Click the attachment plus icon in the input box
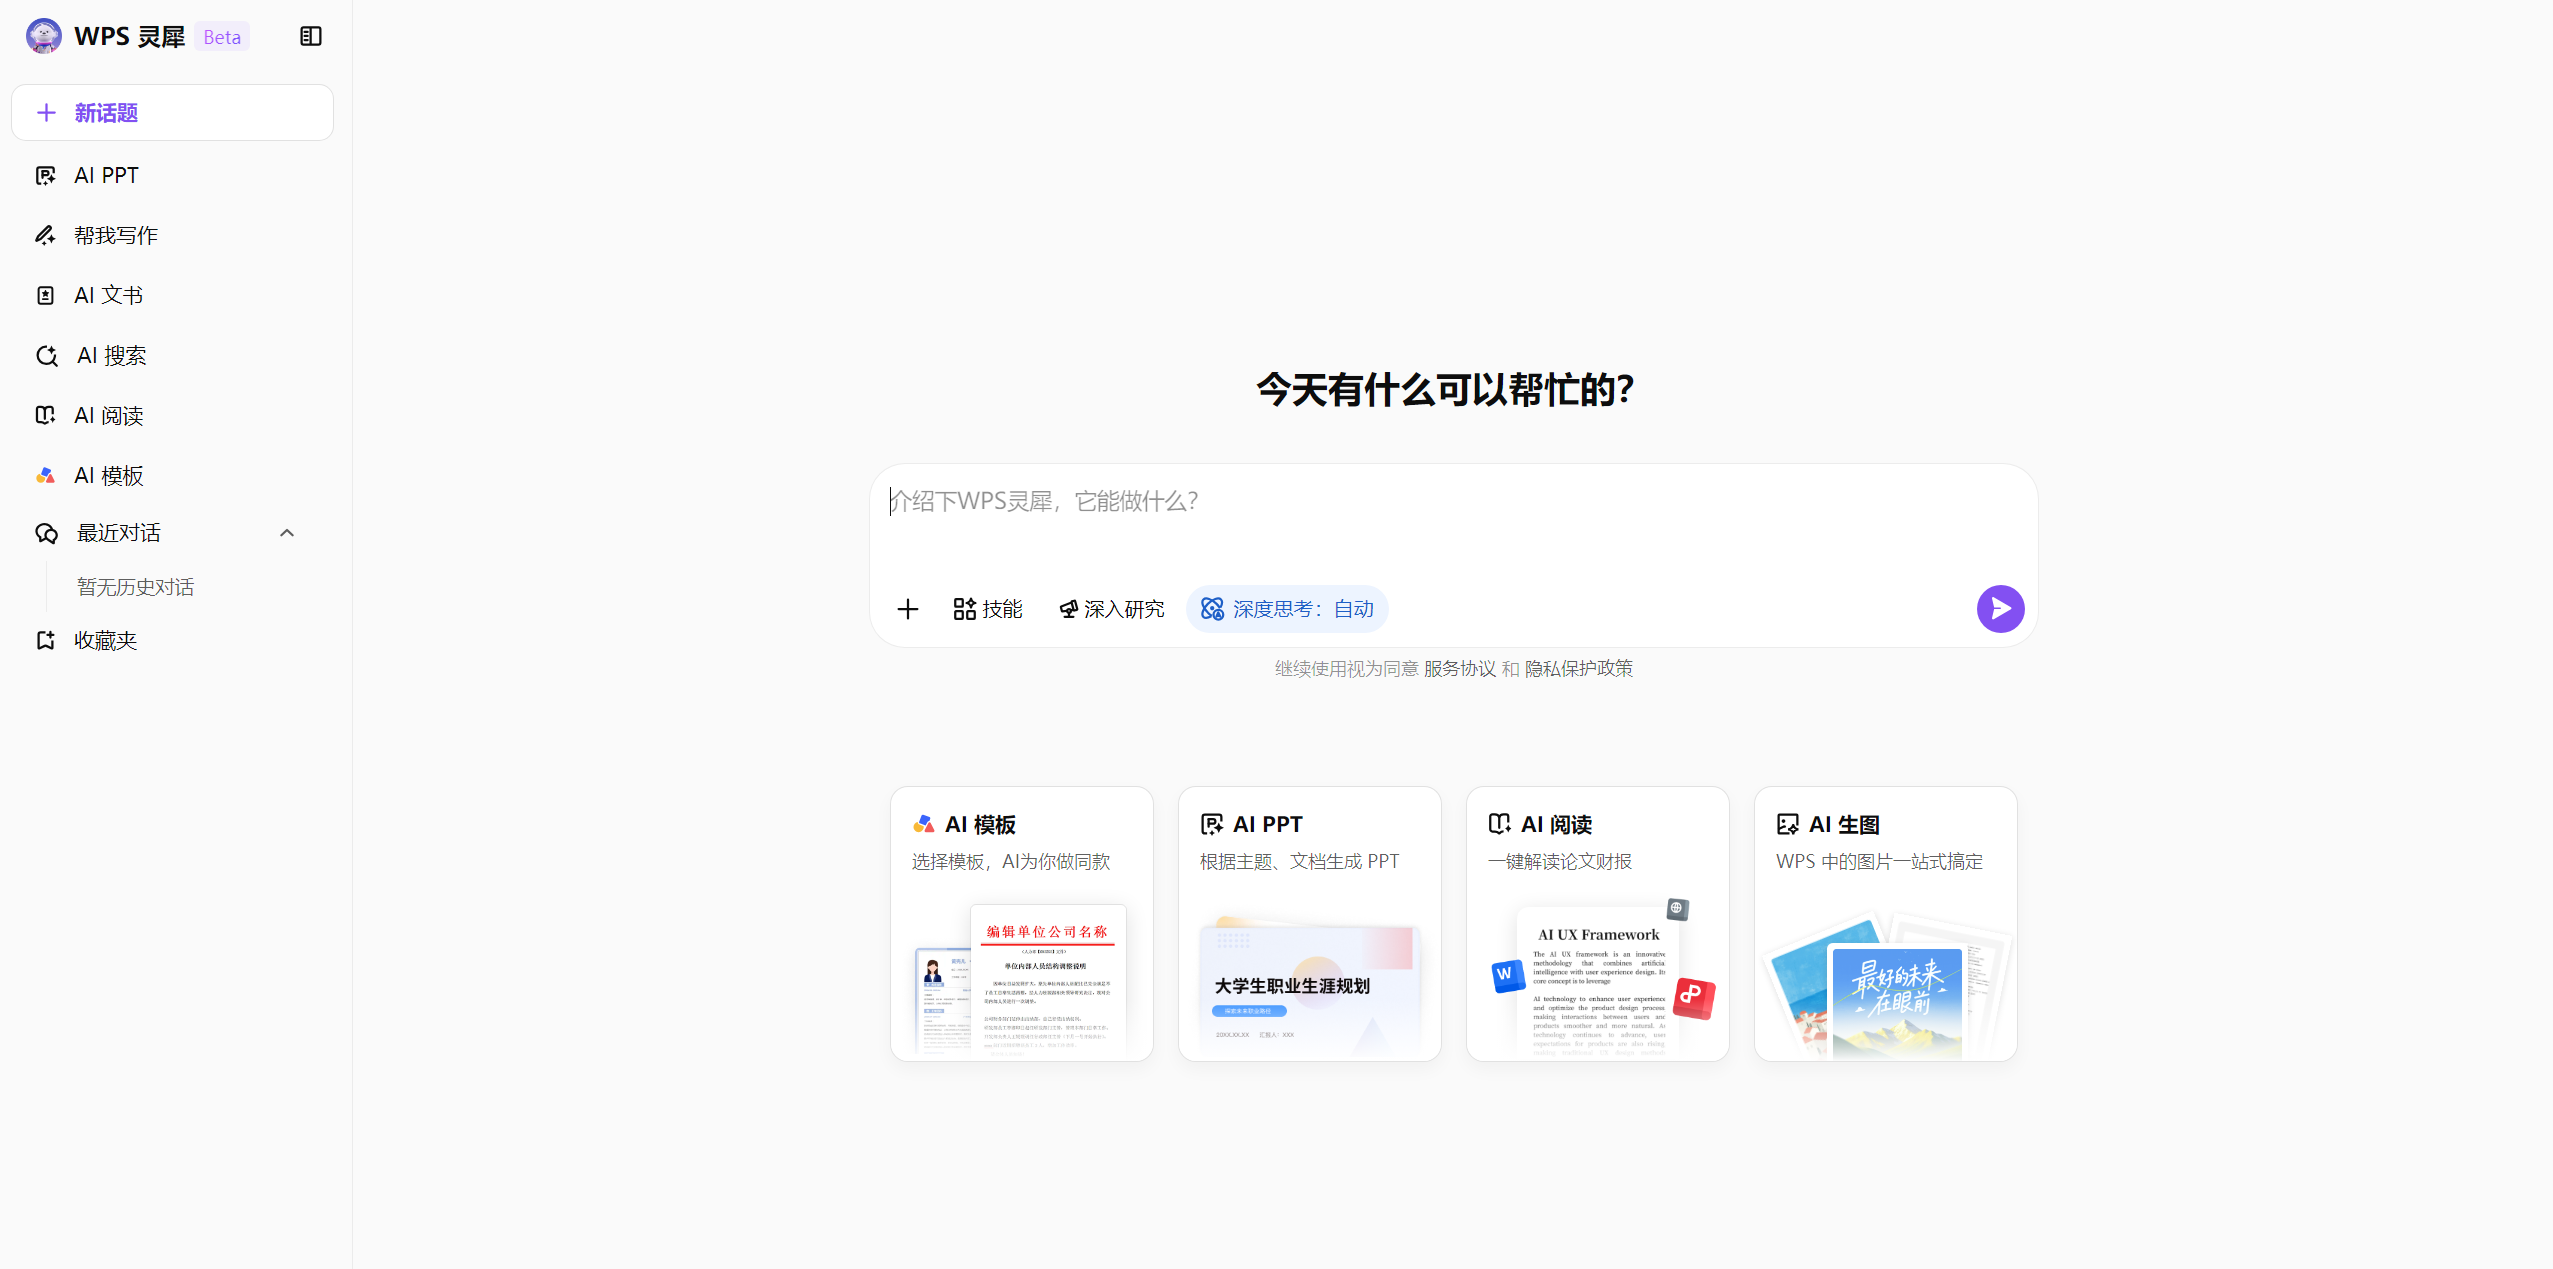This screenshot has height=1269, width=2553. 908,608
